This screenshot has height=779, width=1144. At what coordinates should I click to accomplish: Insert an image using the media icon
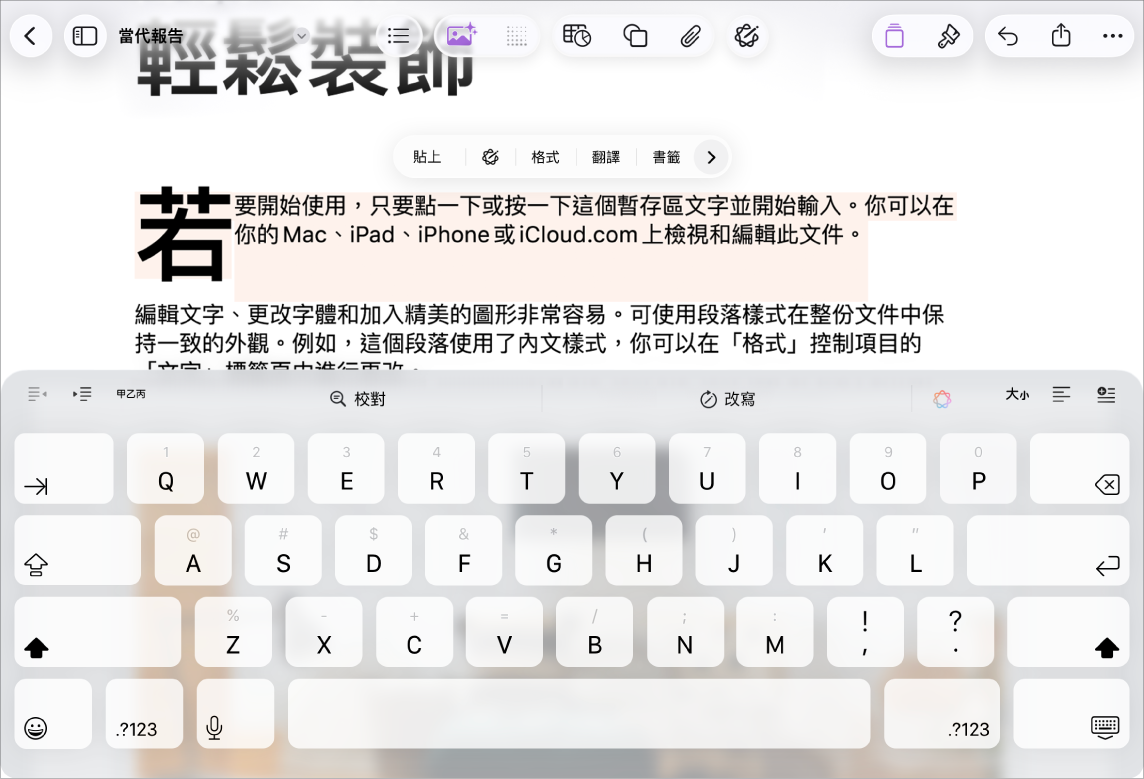[460, 36]
